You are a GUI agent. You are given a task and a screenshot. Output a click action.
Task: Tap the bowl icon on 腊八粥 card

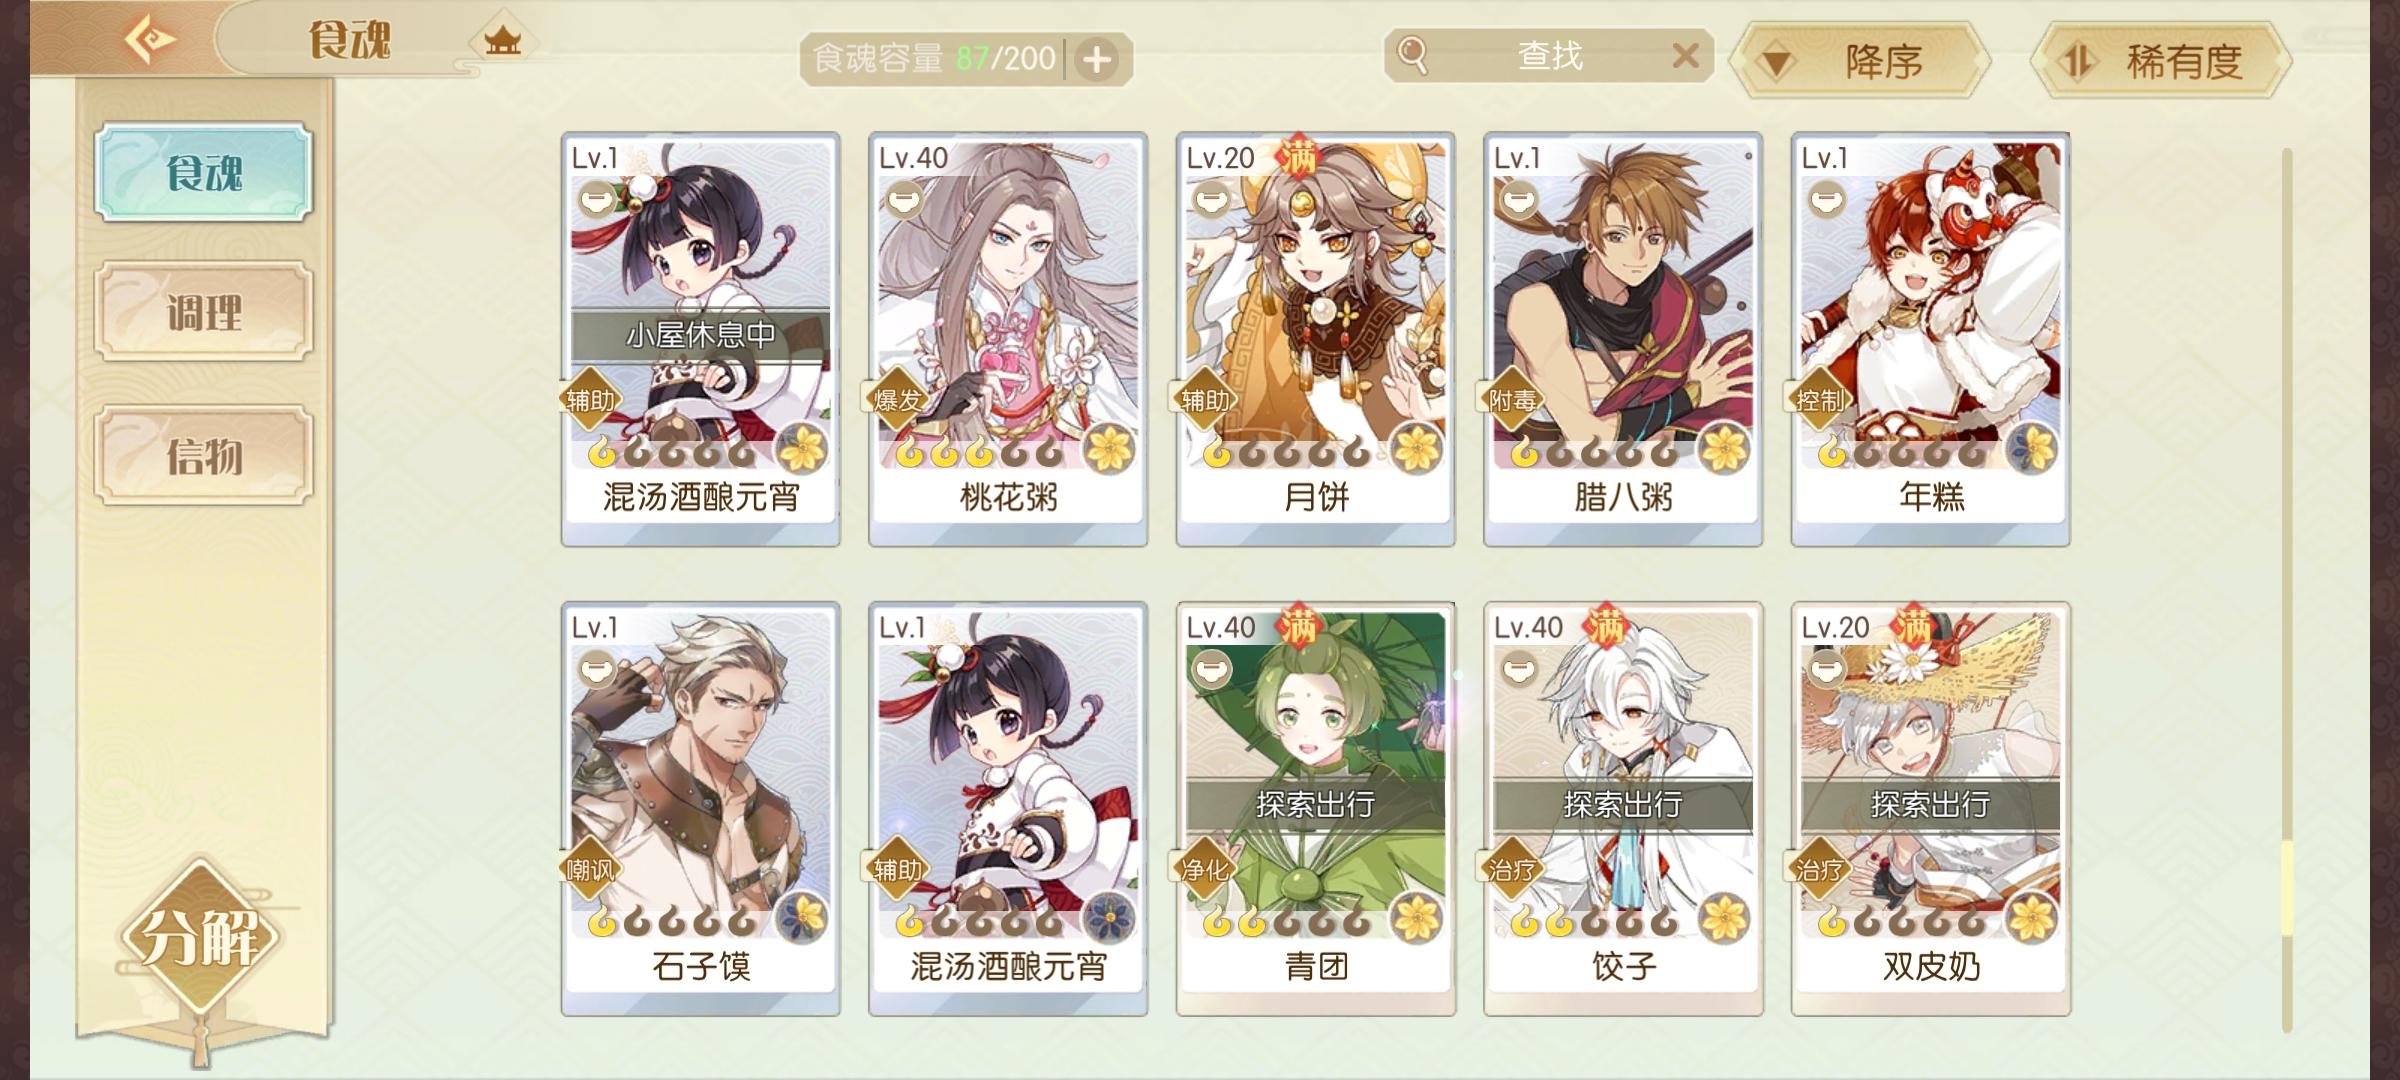click(x=1518, y=201)
